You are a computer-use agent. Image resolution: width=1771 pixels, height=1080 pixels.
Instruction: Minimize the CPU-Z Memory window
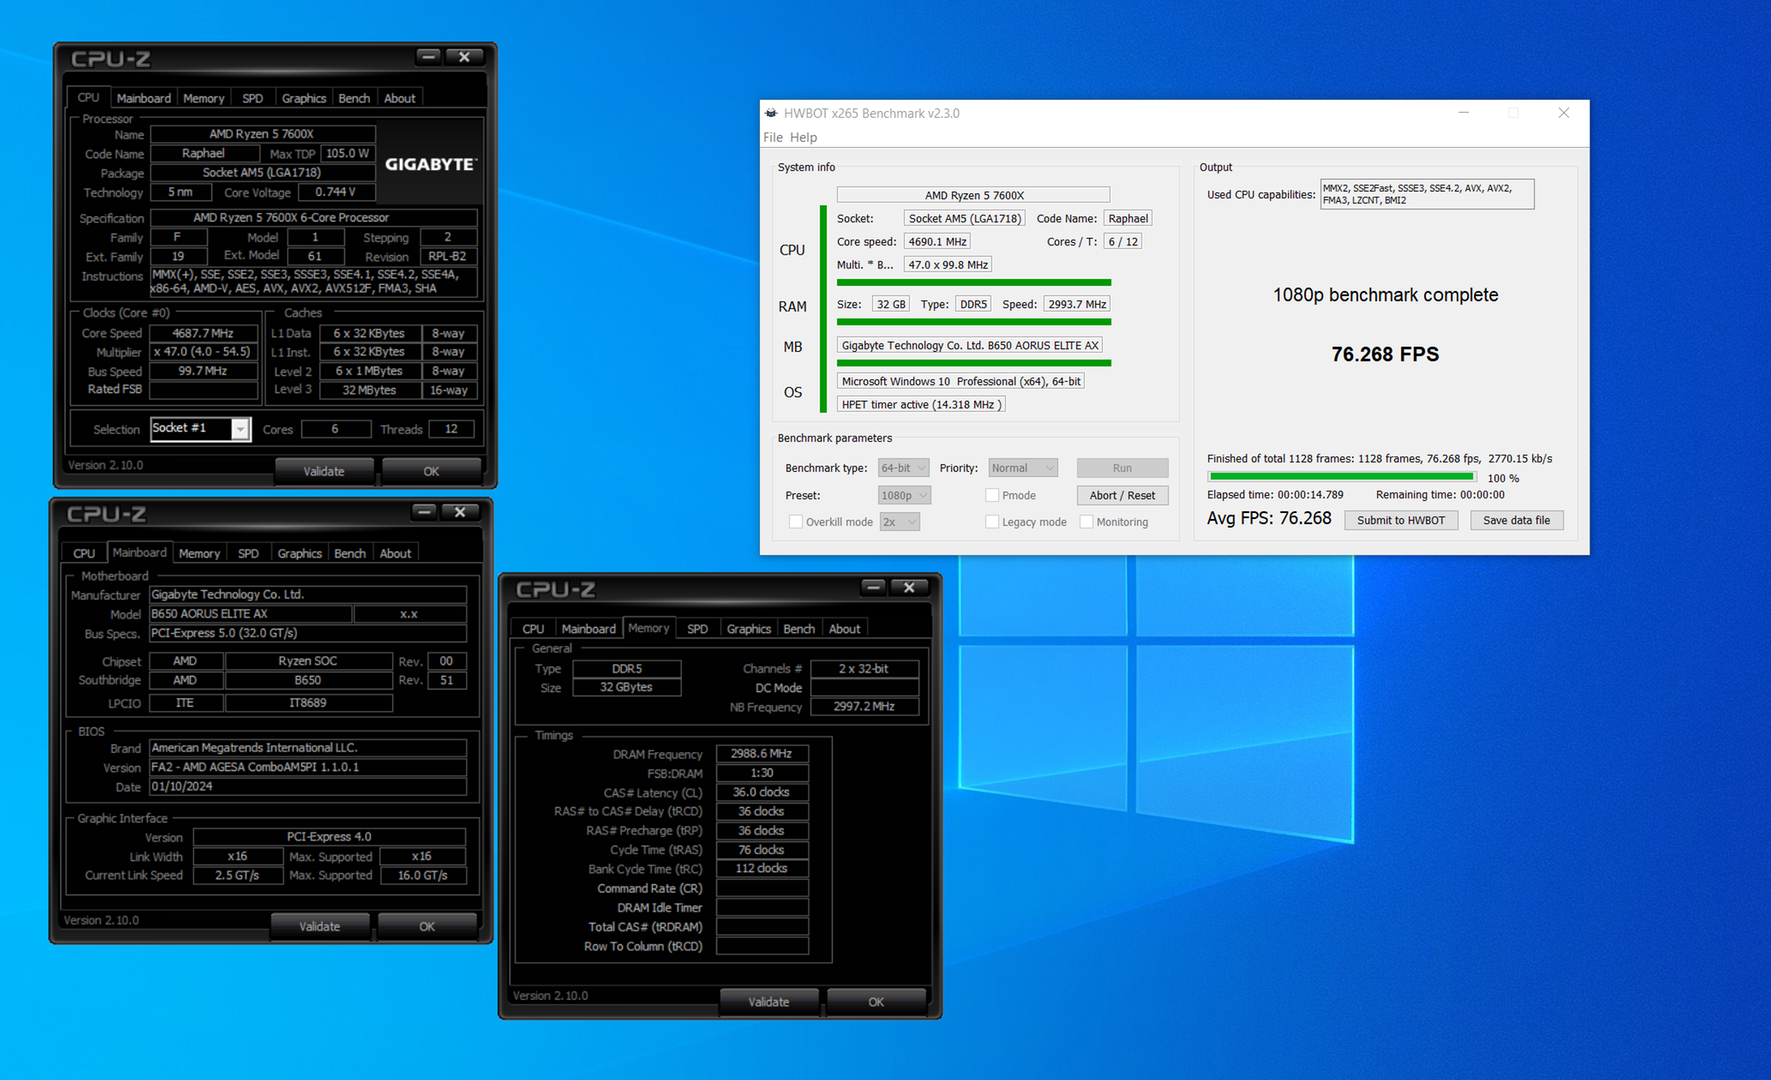coord(874,587)
